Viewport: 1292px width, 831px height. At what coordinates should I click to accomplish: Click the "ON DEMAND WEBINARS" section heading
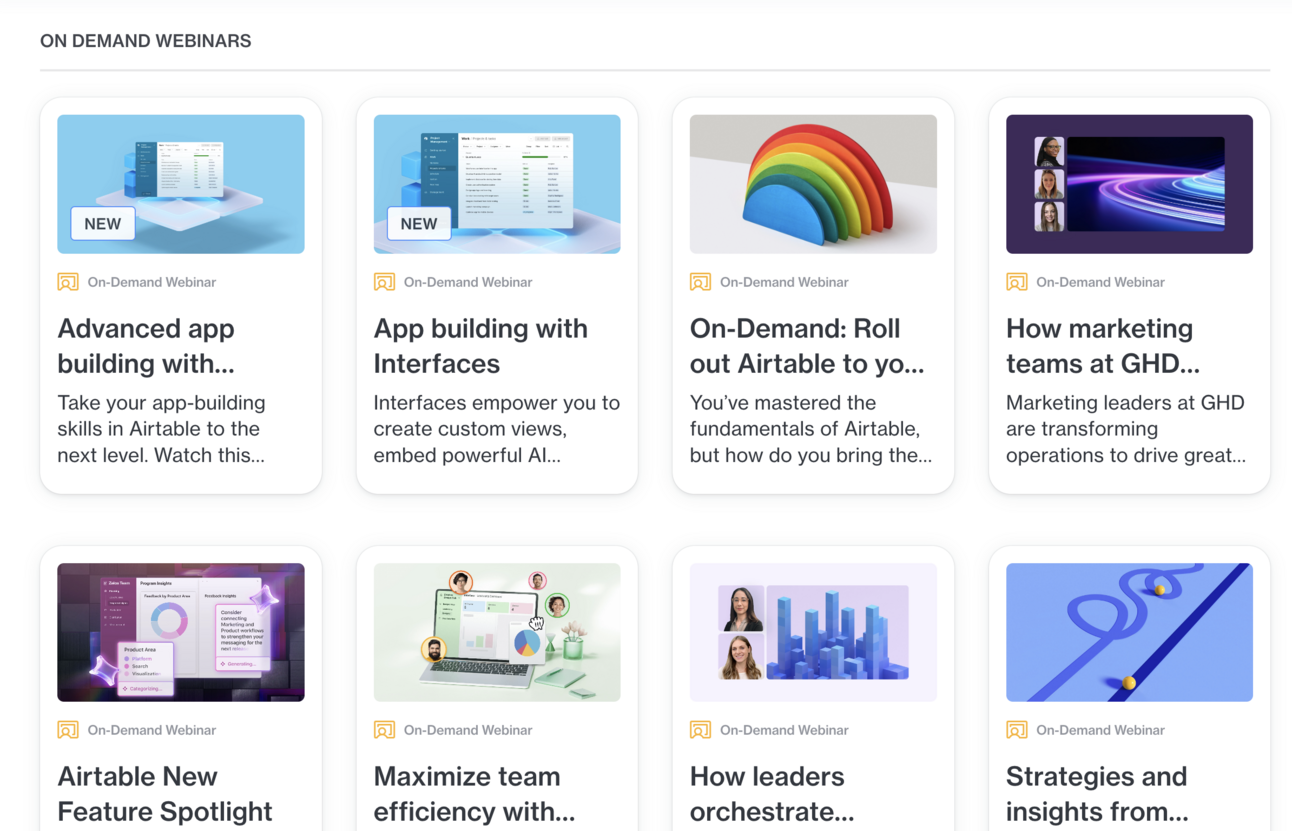pos(146,41)
